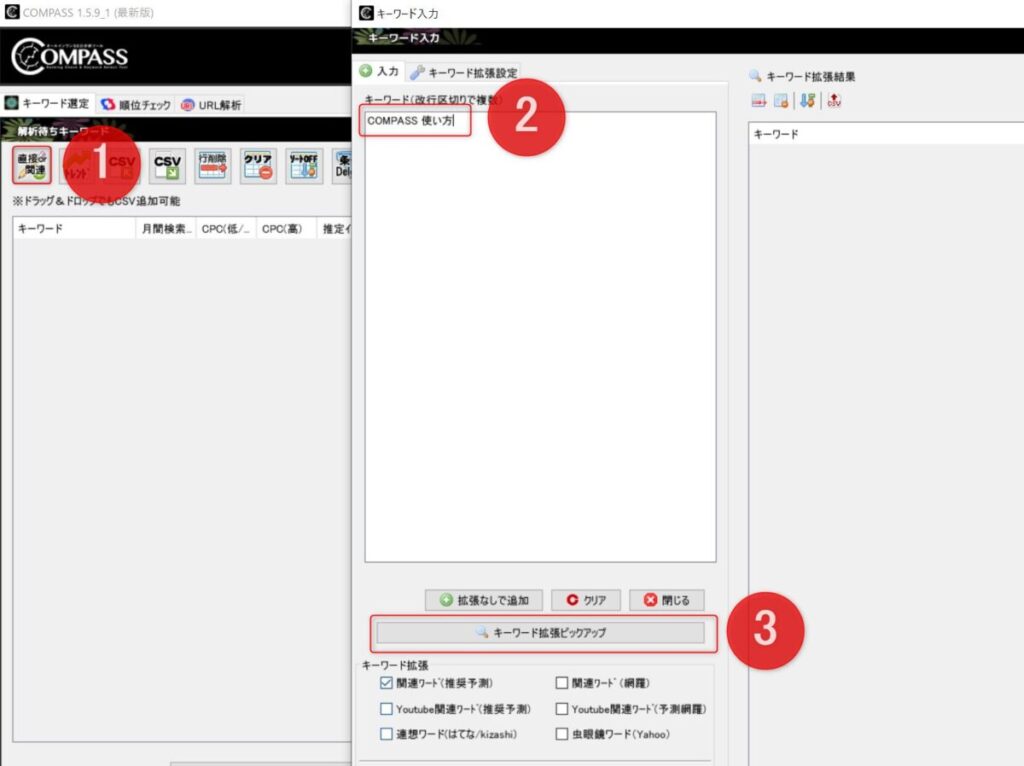The height and width of the screenshot is (766, 1024).
Task: Click the CSV export icon with green arrow
Action: (x=167, y=165)
